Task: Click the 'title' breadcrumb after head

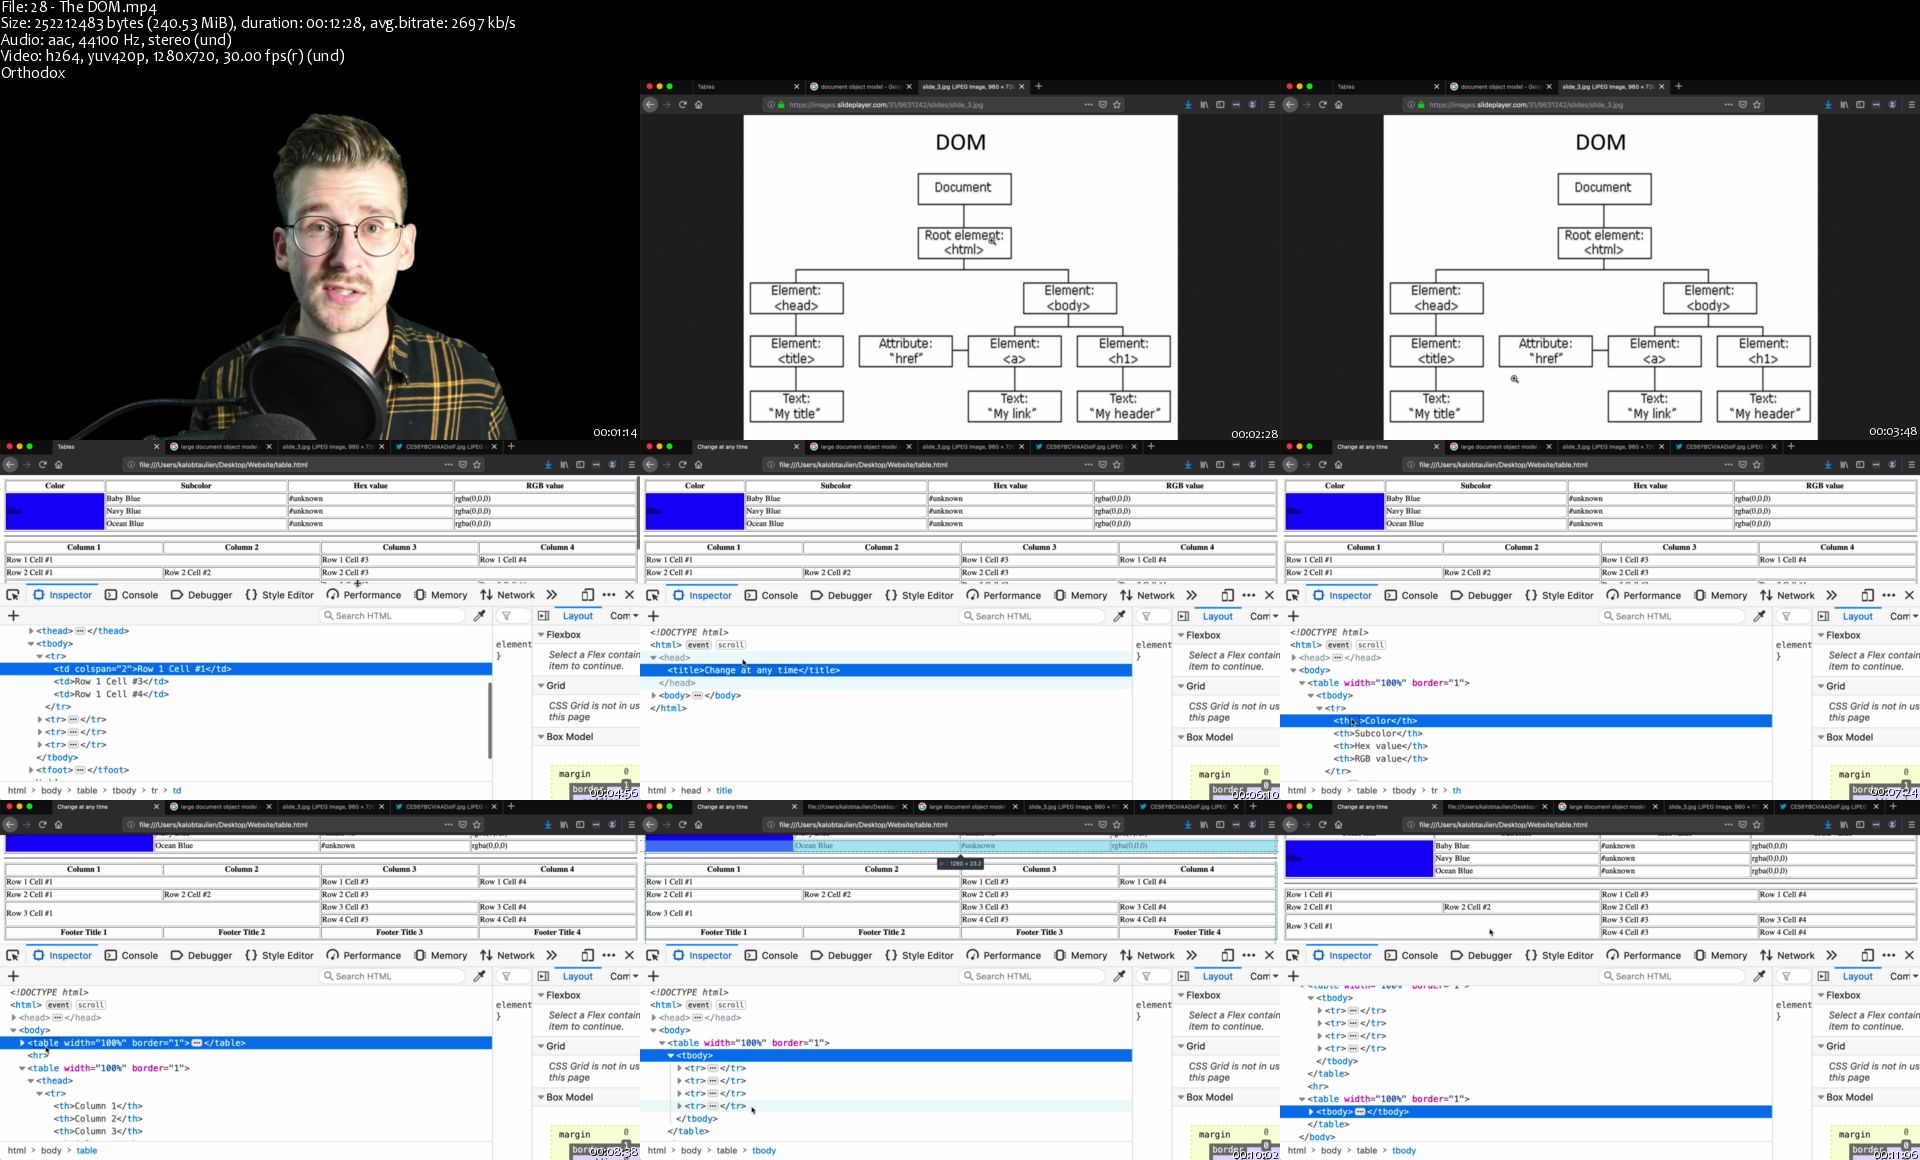Action: (x=724, y=790)
